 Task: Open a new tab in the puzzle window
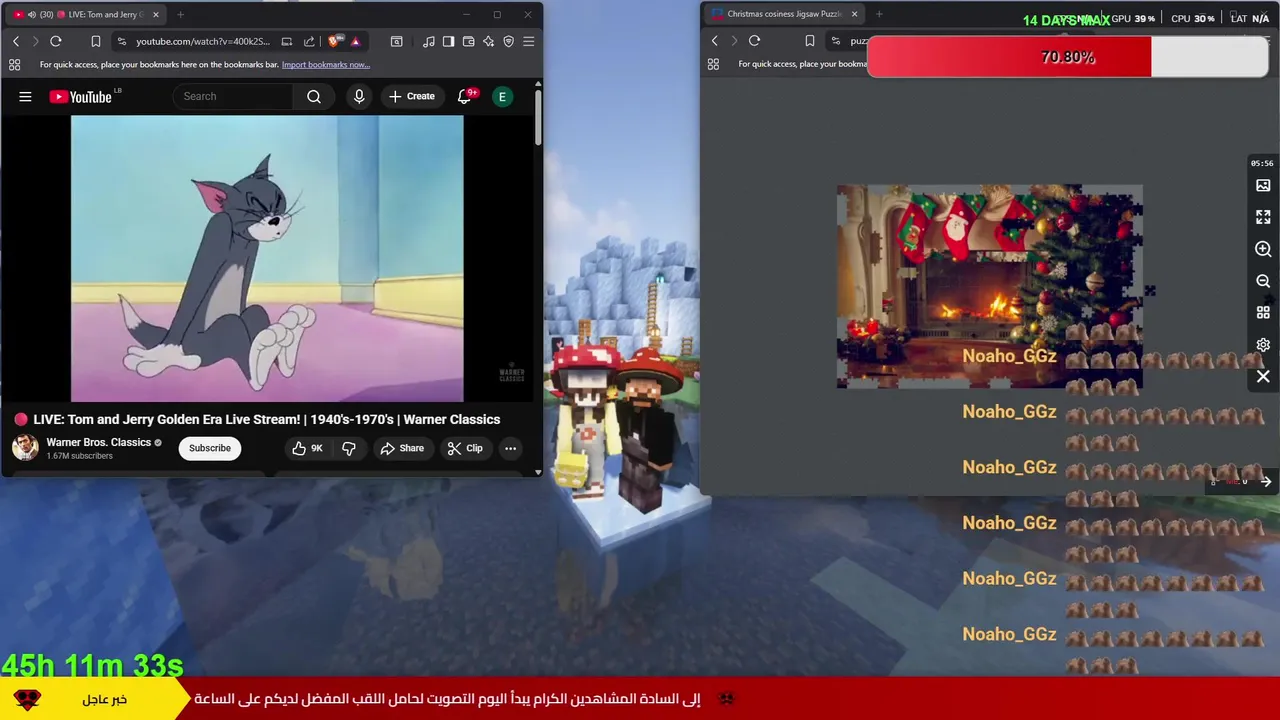(879, 14)
